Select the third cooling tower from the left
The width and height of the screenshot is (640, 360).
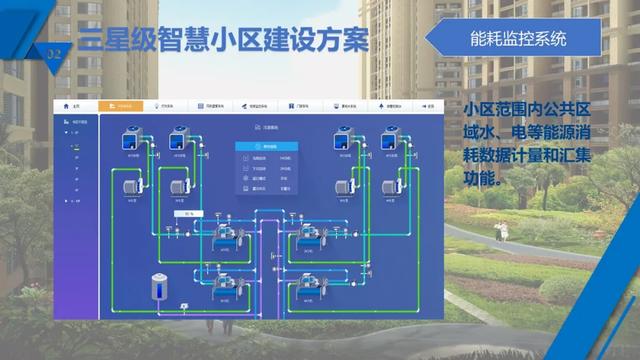click(x=344, y=138)
